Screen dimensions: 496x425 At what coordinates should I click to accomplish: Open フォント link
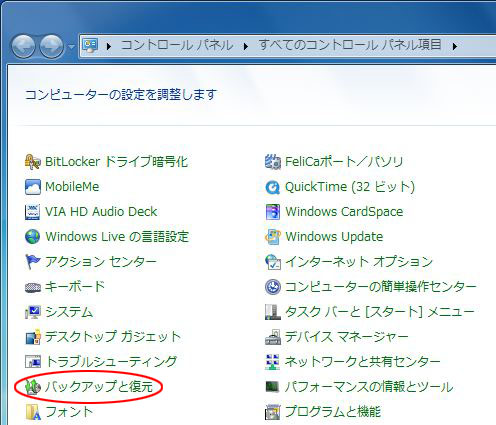[69, 412]
